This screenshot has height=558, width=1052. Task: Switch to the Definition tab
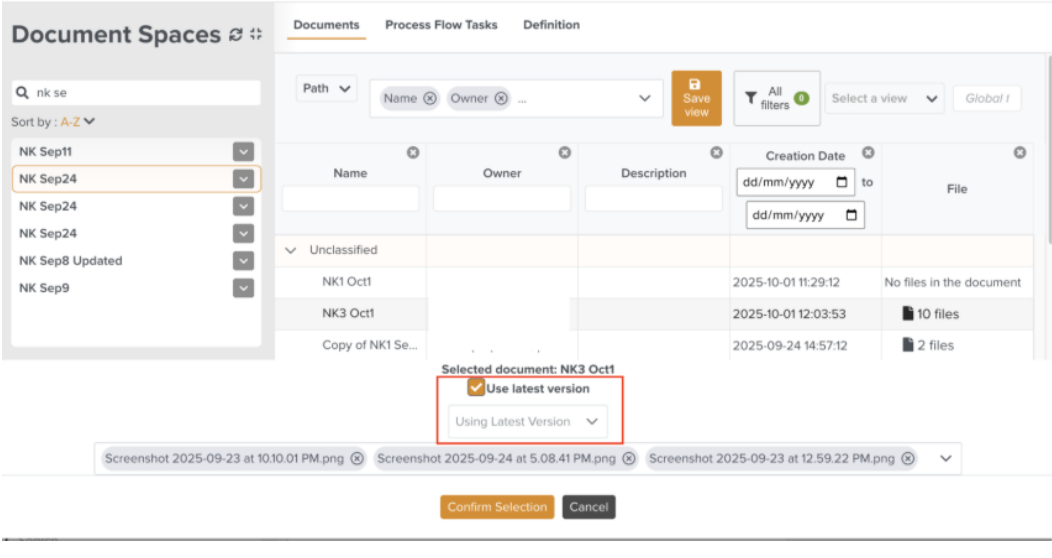click(x=551, y=25)
